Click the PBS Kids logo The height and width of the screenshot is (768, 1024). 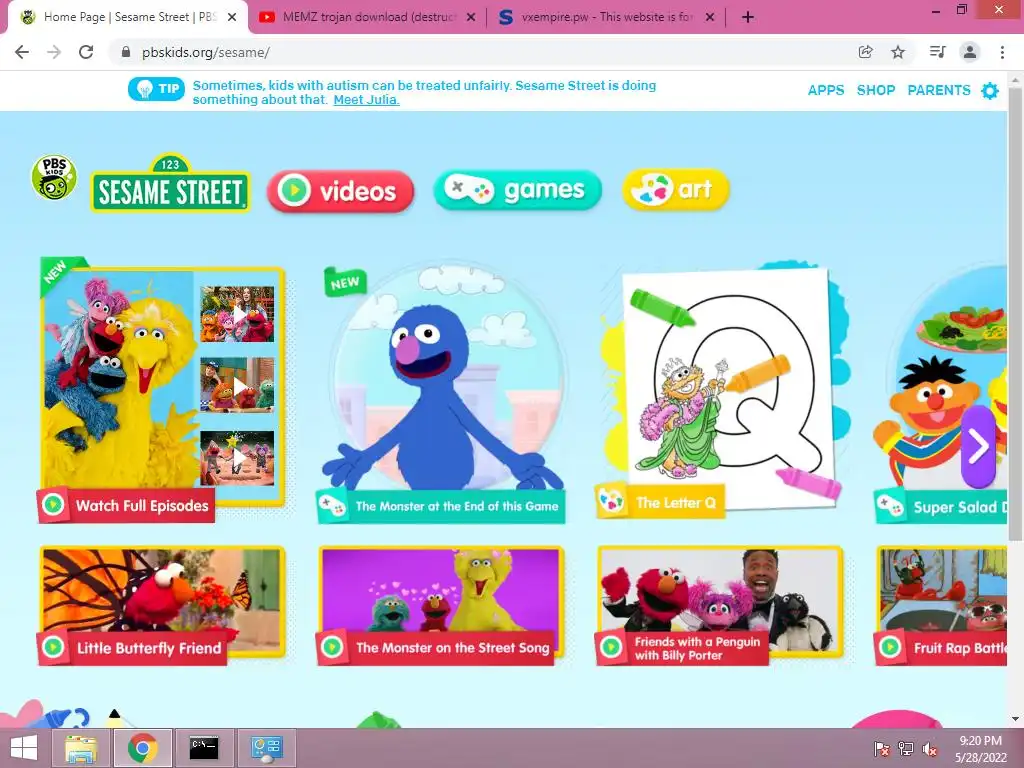(54, 178)
